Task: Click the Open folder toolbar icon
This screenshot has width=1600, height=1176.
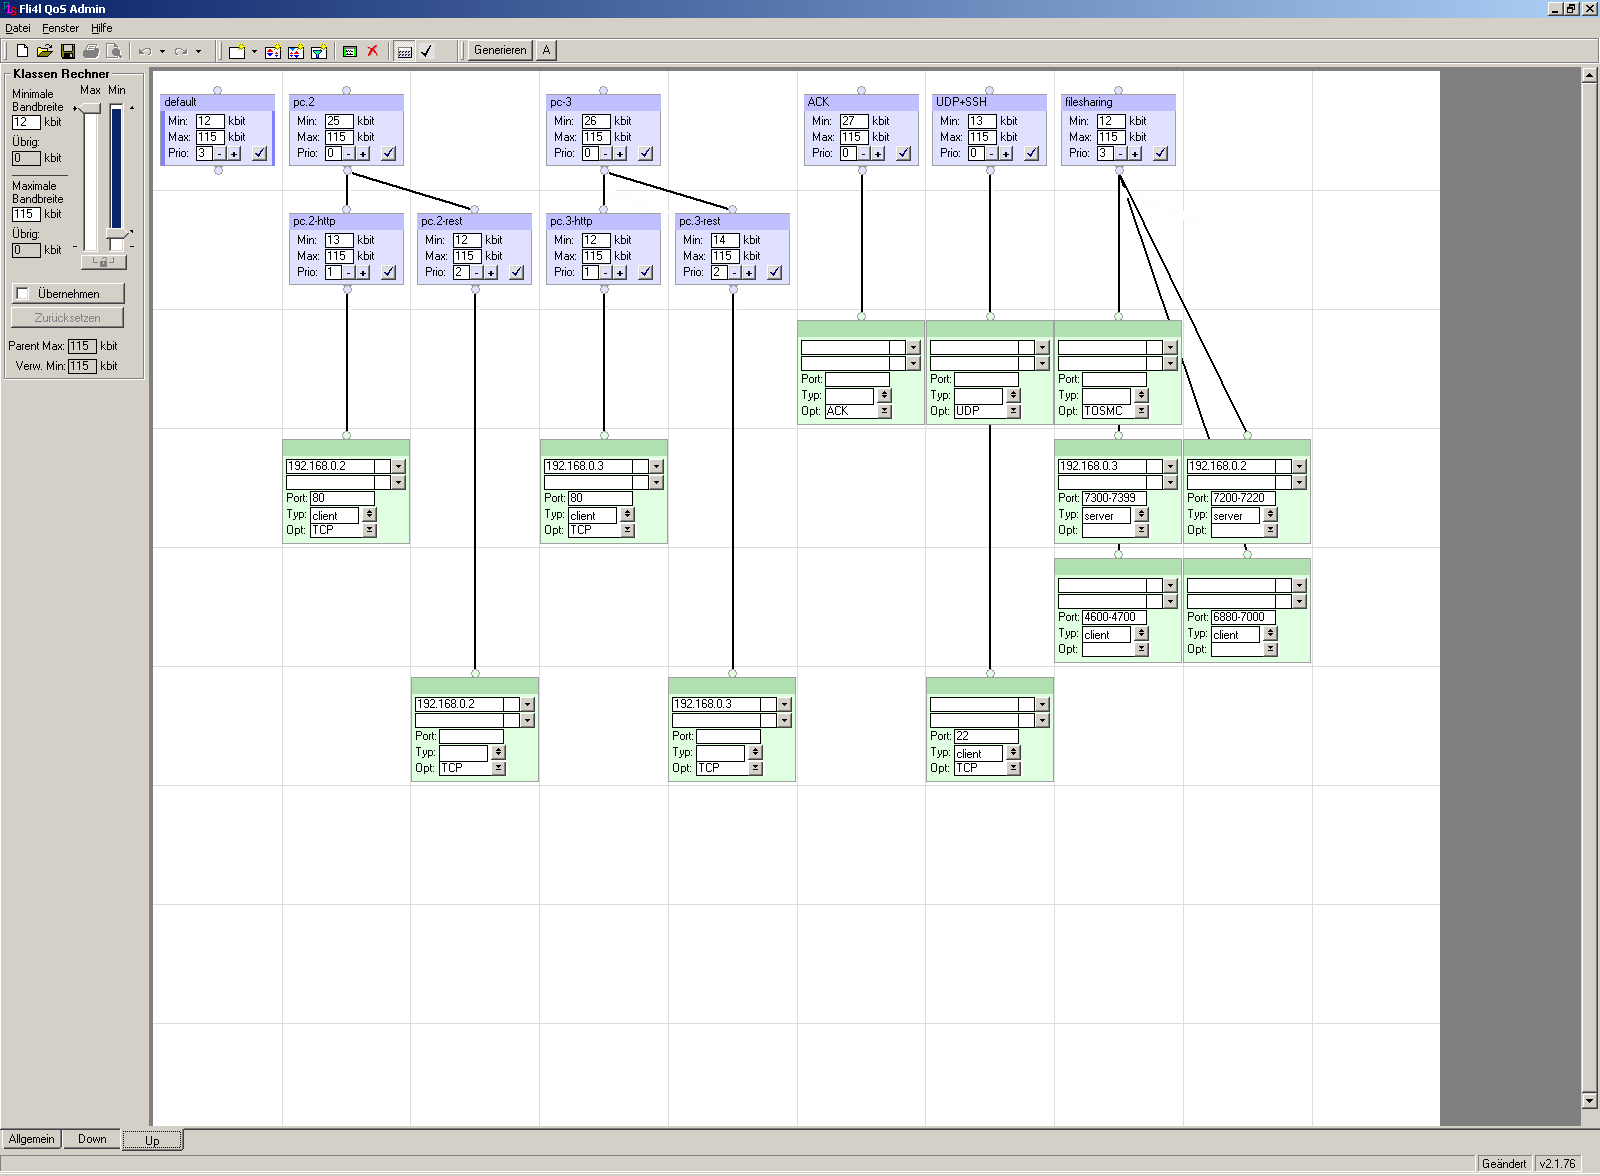Action: tap(44, 51)
